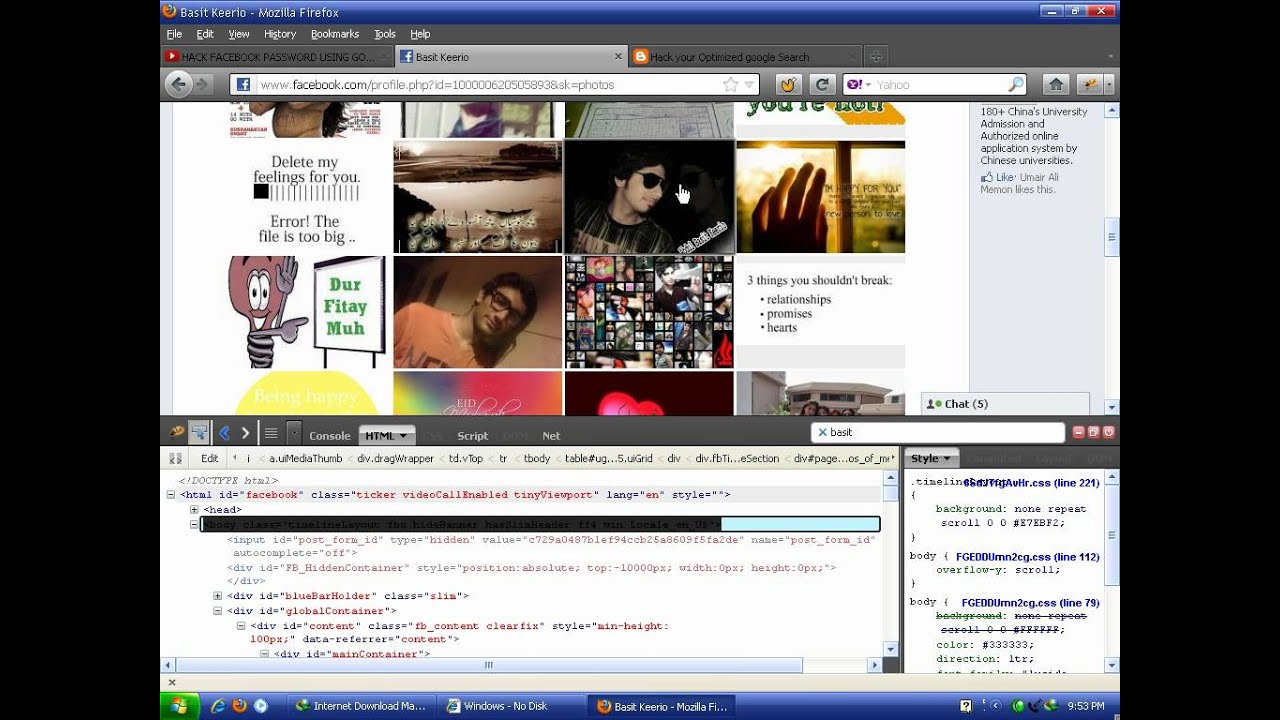Go forward in Firebug panel history
Viewport: 1280px width, 720px height.
click(x=245, y=433)
